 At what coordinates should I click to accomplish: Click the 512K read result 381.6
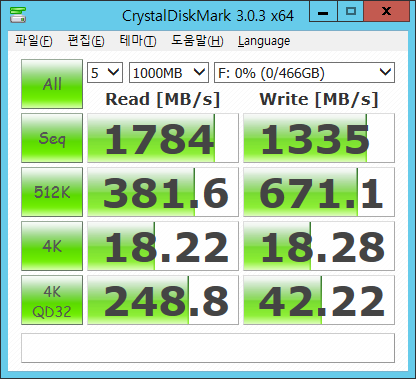pos(163,192)
